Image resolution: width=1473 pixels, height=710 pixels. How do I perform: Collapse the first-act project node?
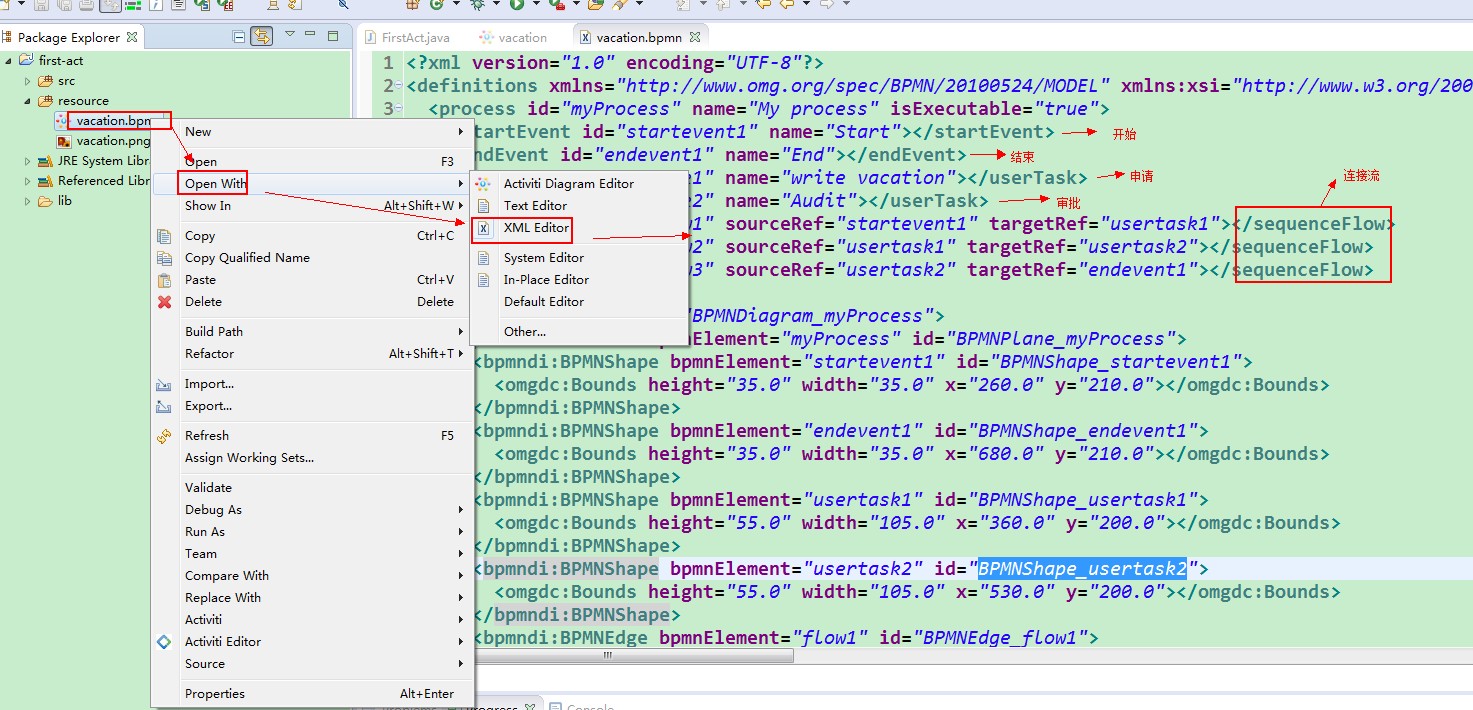[x=9, y=61]
